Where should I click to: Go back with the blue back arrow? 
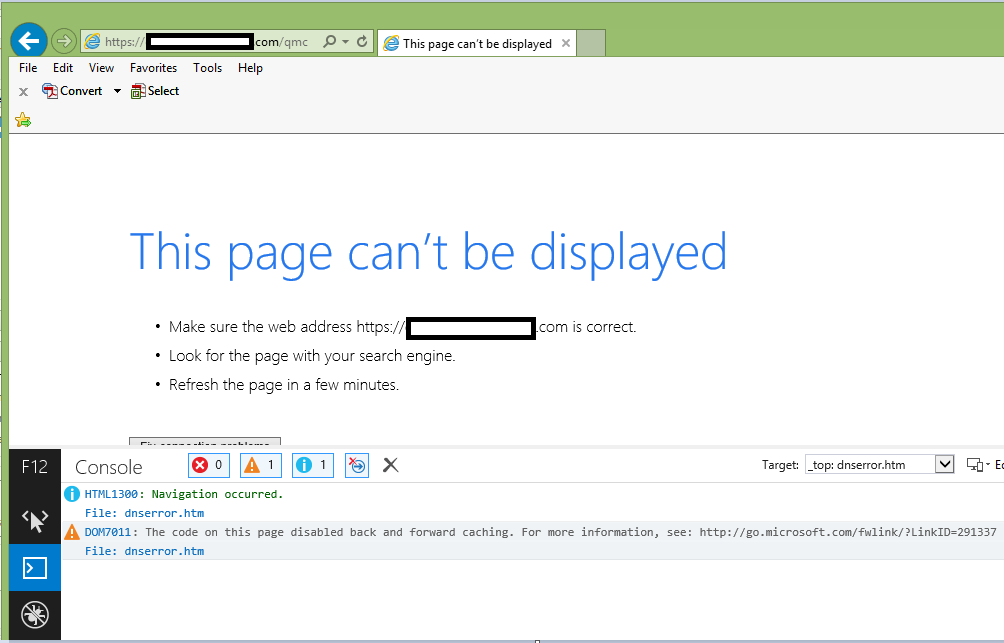pos(29,41)
